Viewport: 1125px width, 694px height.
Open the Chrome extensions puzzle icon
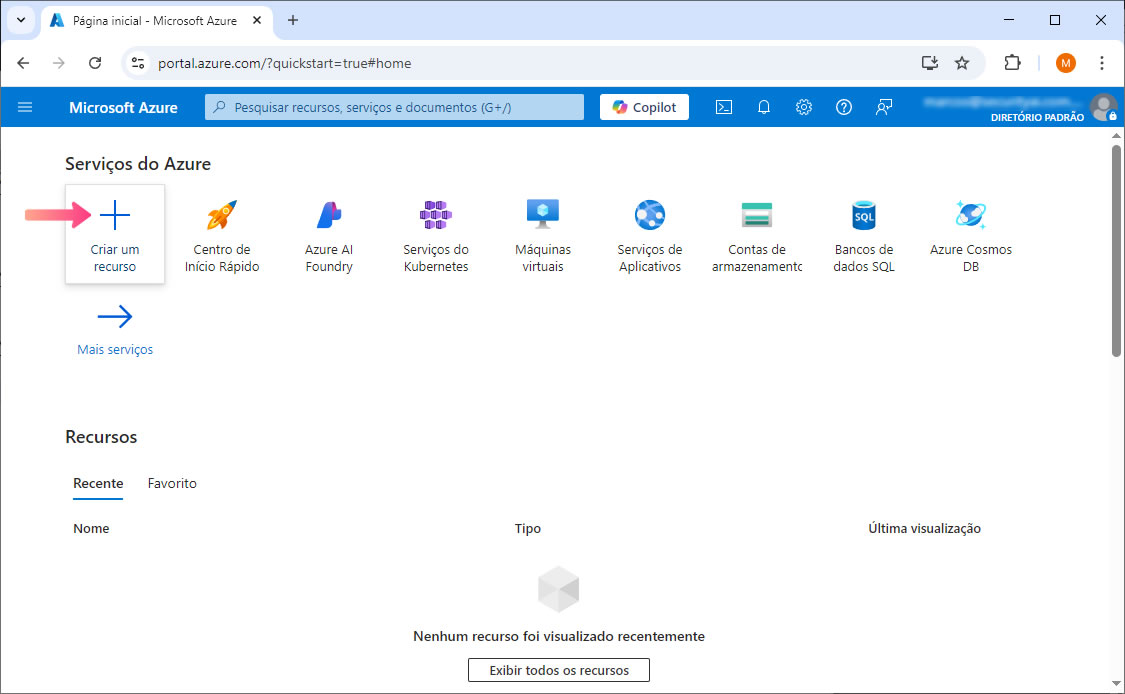coord(1012,63)
